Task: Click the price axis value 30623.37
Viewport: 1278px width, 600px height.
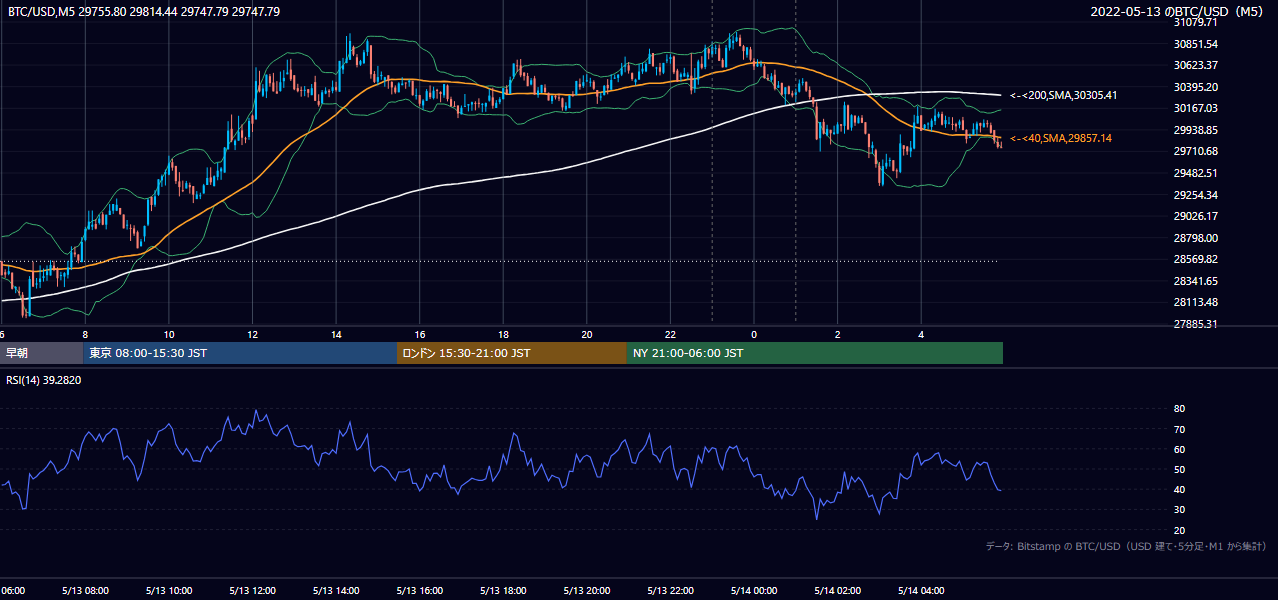Action: click(1195, 65)
